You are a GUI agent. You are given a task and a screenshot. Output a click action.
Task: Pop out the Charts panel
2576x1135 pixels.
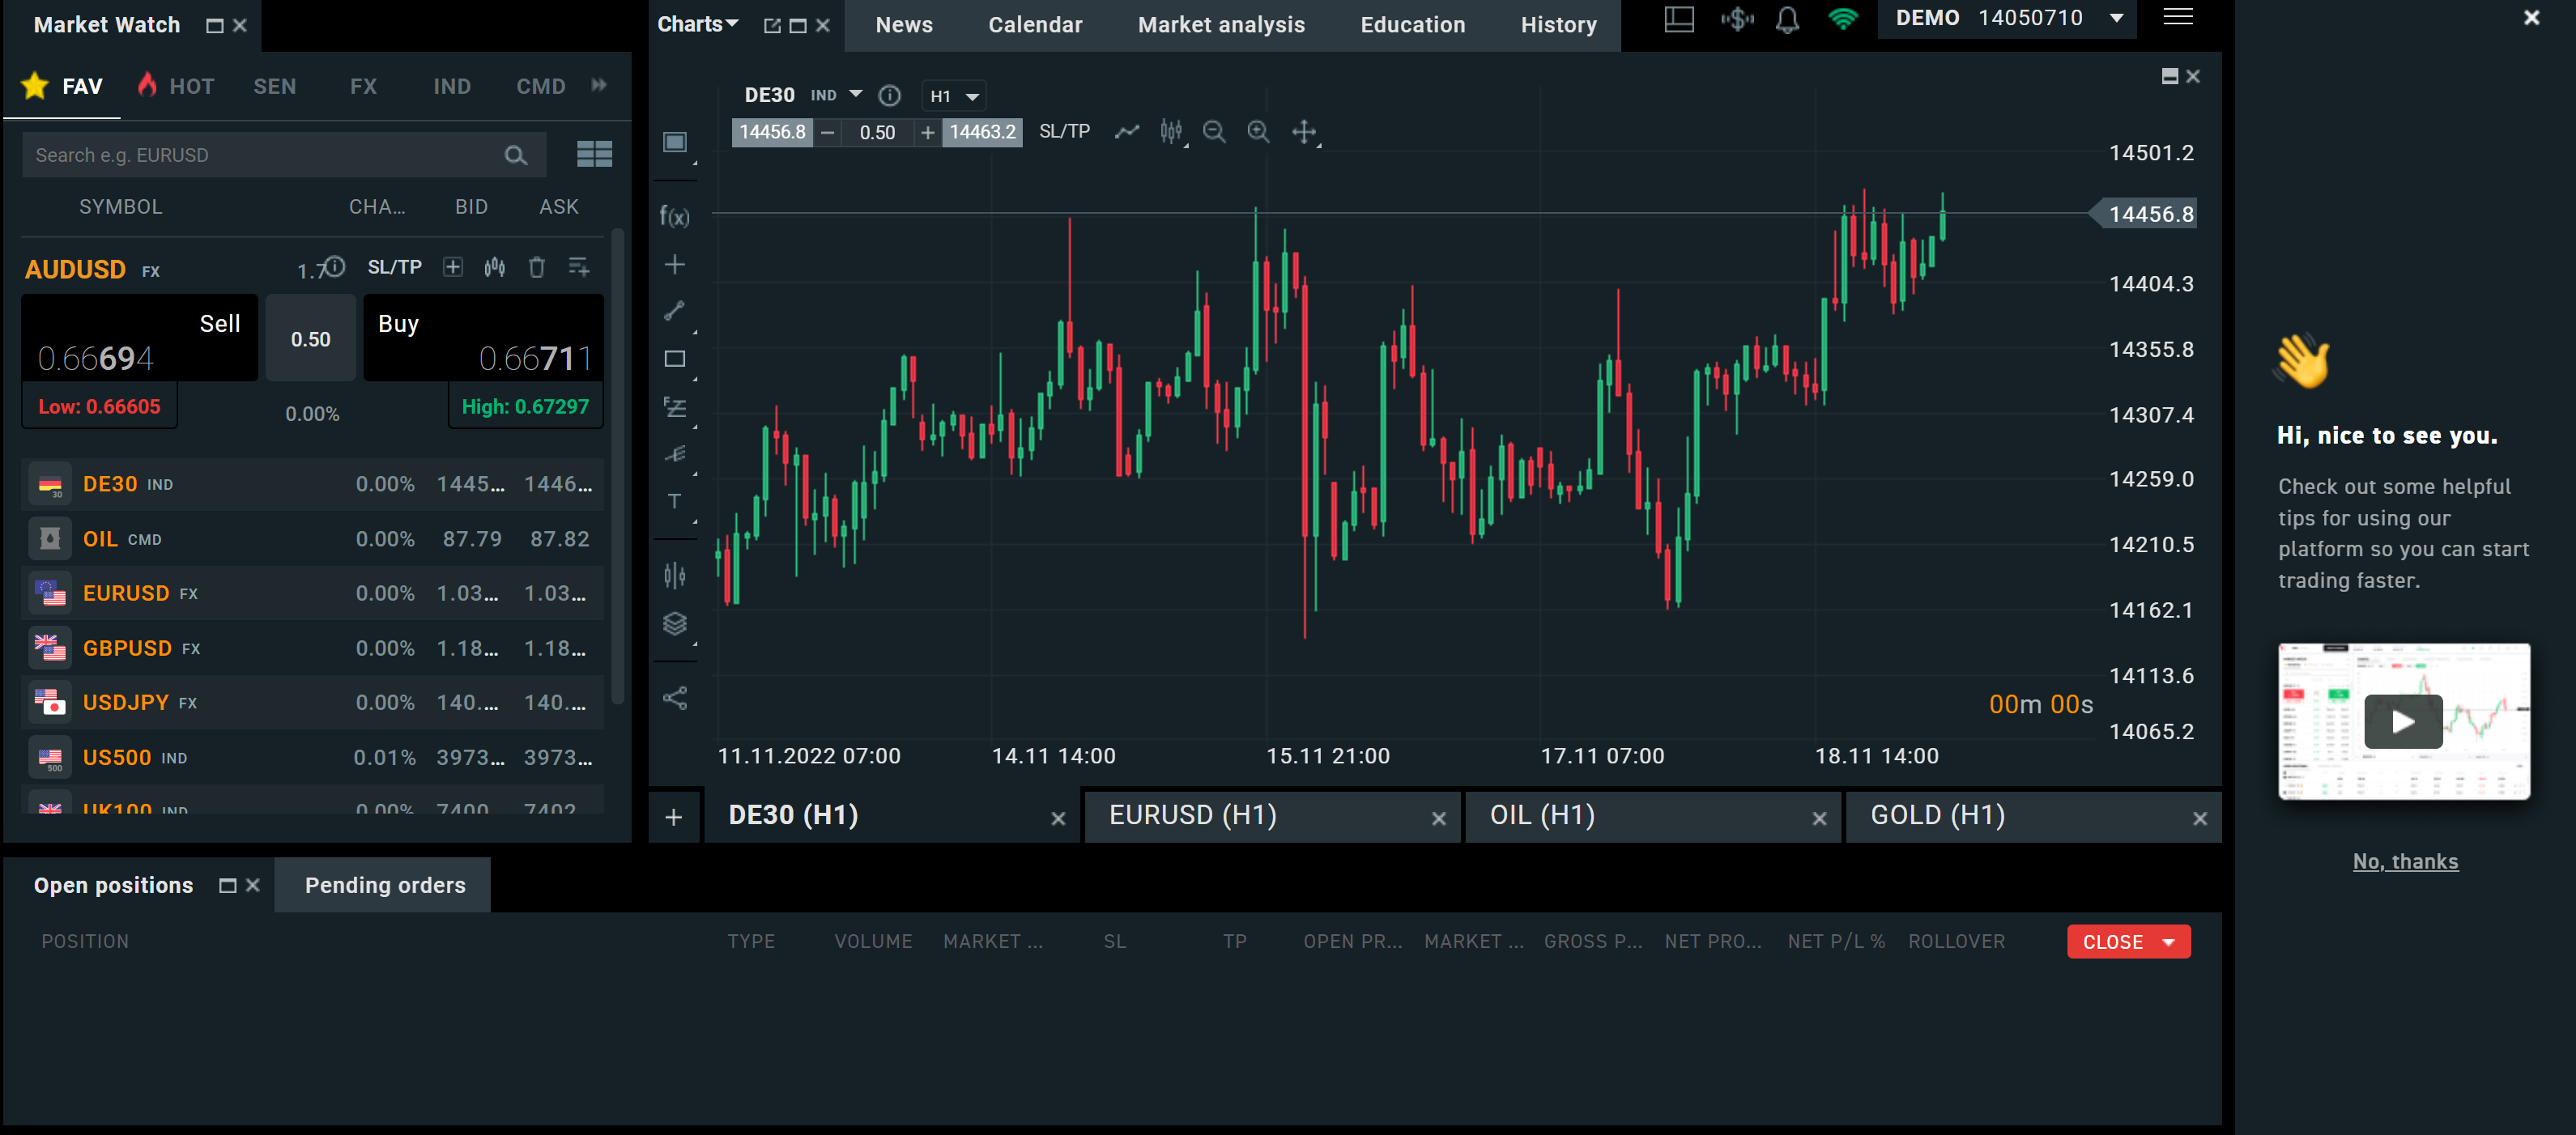click(x=772, y=26)
